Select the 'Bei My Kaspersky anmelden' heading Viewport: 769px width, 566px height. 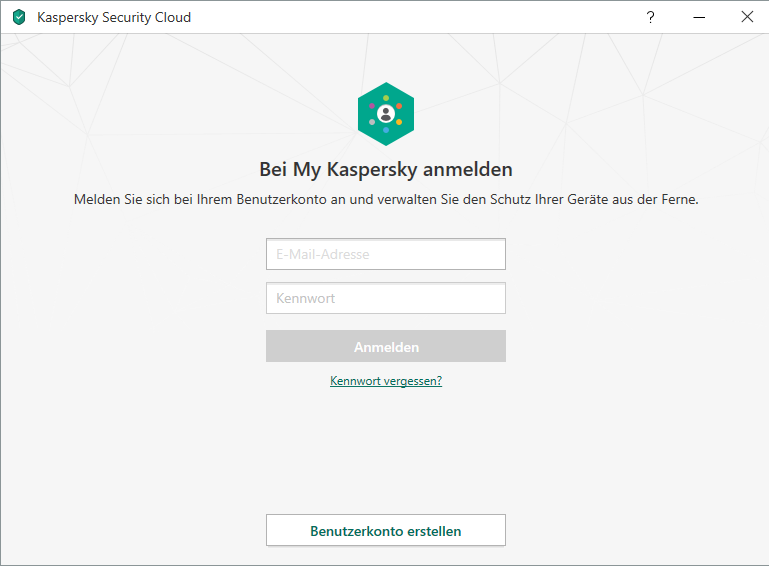[386, 170]
